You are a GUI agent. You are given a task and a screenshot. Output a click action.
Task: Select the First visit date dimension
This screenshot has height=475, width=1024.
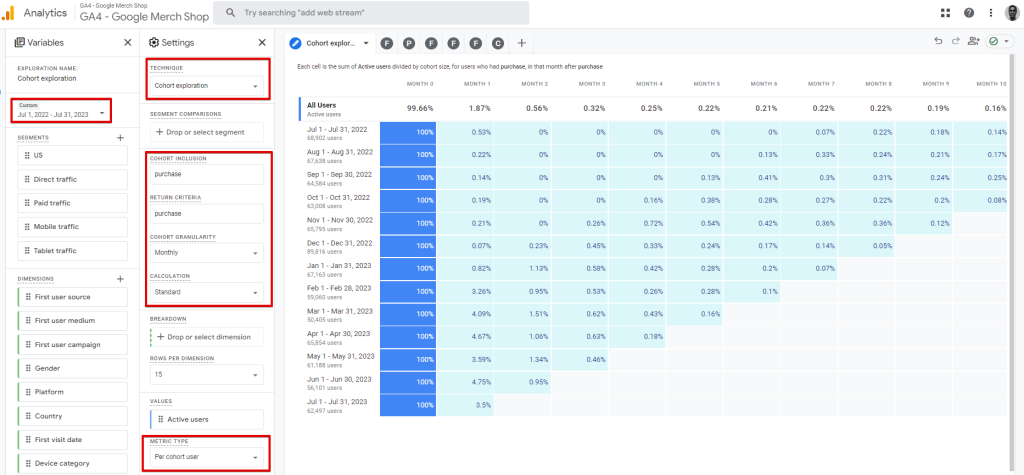click(72, 440)
